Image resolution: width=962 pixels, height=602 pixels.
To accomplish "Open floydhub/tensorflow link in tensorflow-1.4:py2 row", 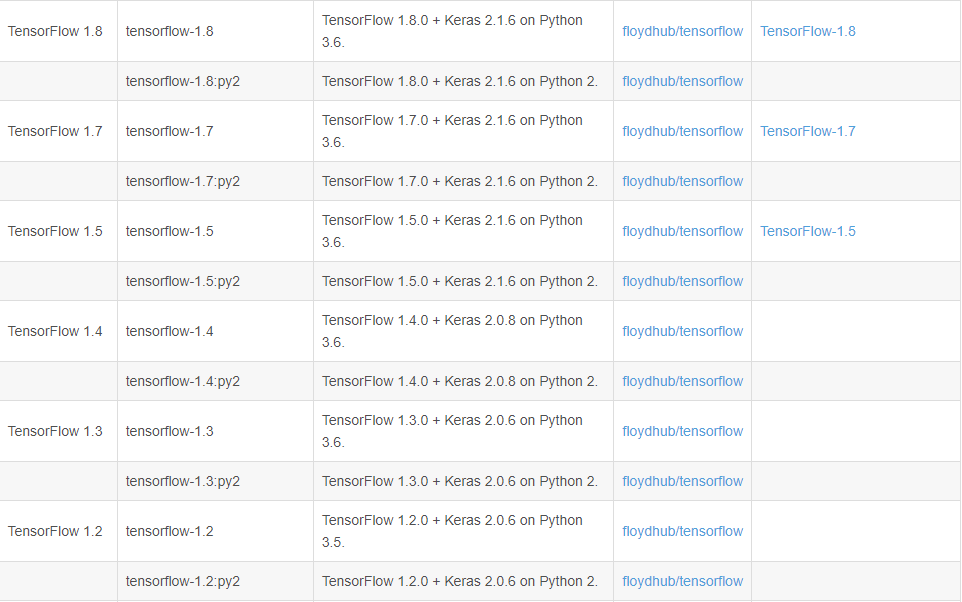I will pos(682,381).
